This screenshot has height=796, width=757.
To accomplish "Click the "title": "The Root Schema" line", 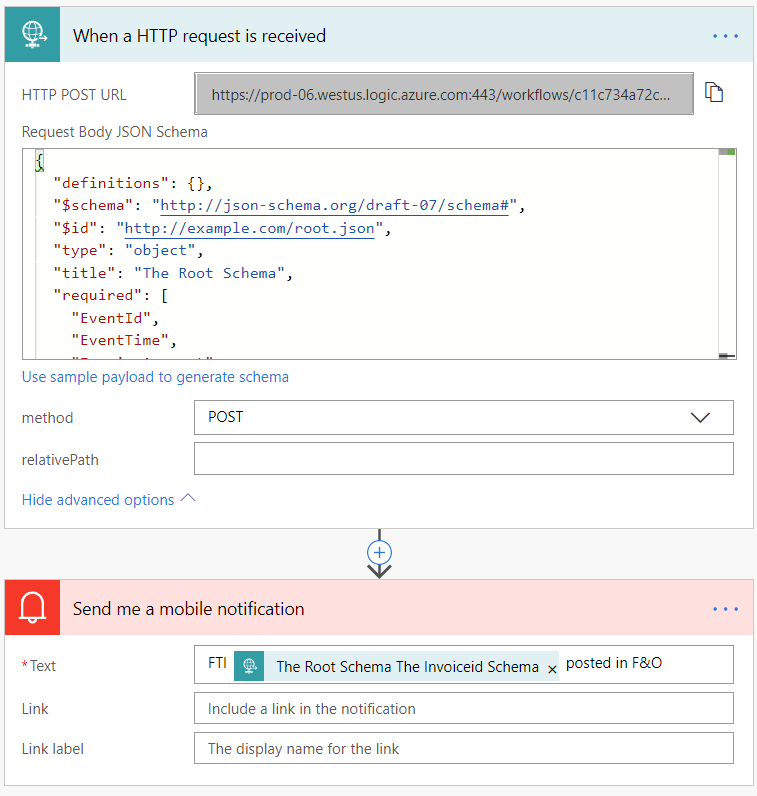I will [x=173, y=273].
